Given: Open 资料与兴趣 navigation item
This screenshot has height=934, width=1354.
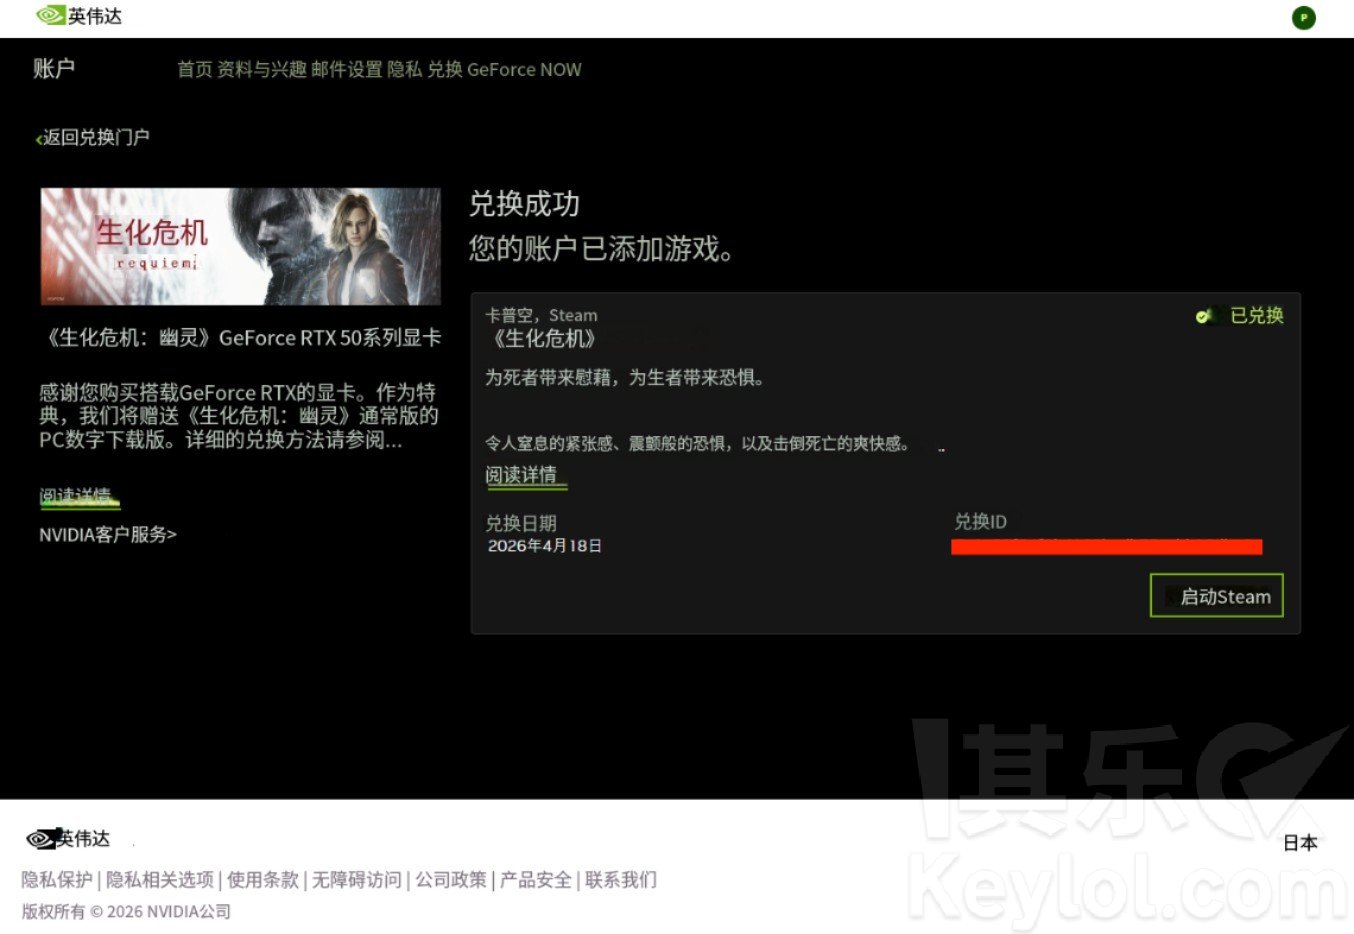Looking at the screenshot, I should point(261,70).
